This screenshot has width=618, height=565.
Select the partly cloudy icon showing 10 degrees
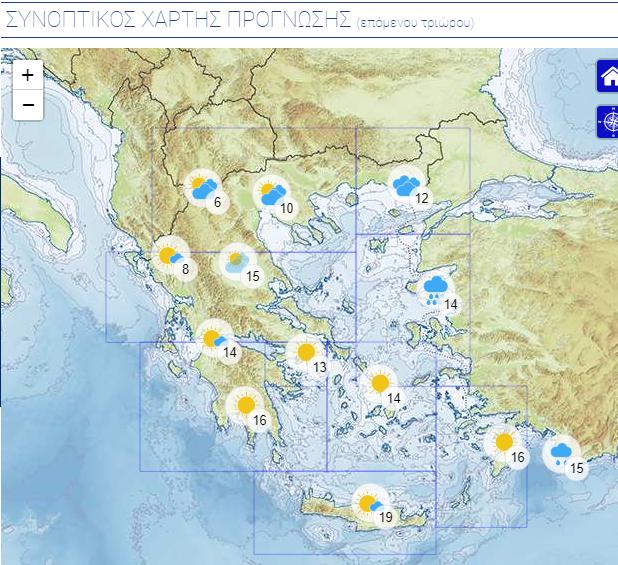(x=272, y=193)
